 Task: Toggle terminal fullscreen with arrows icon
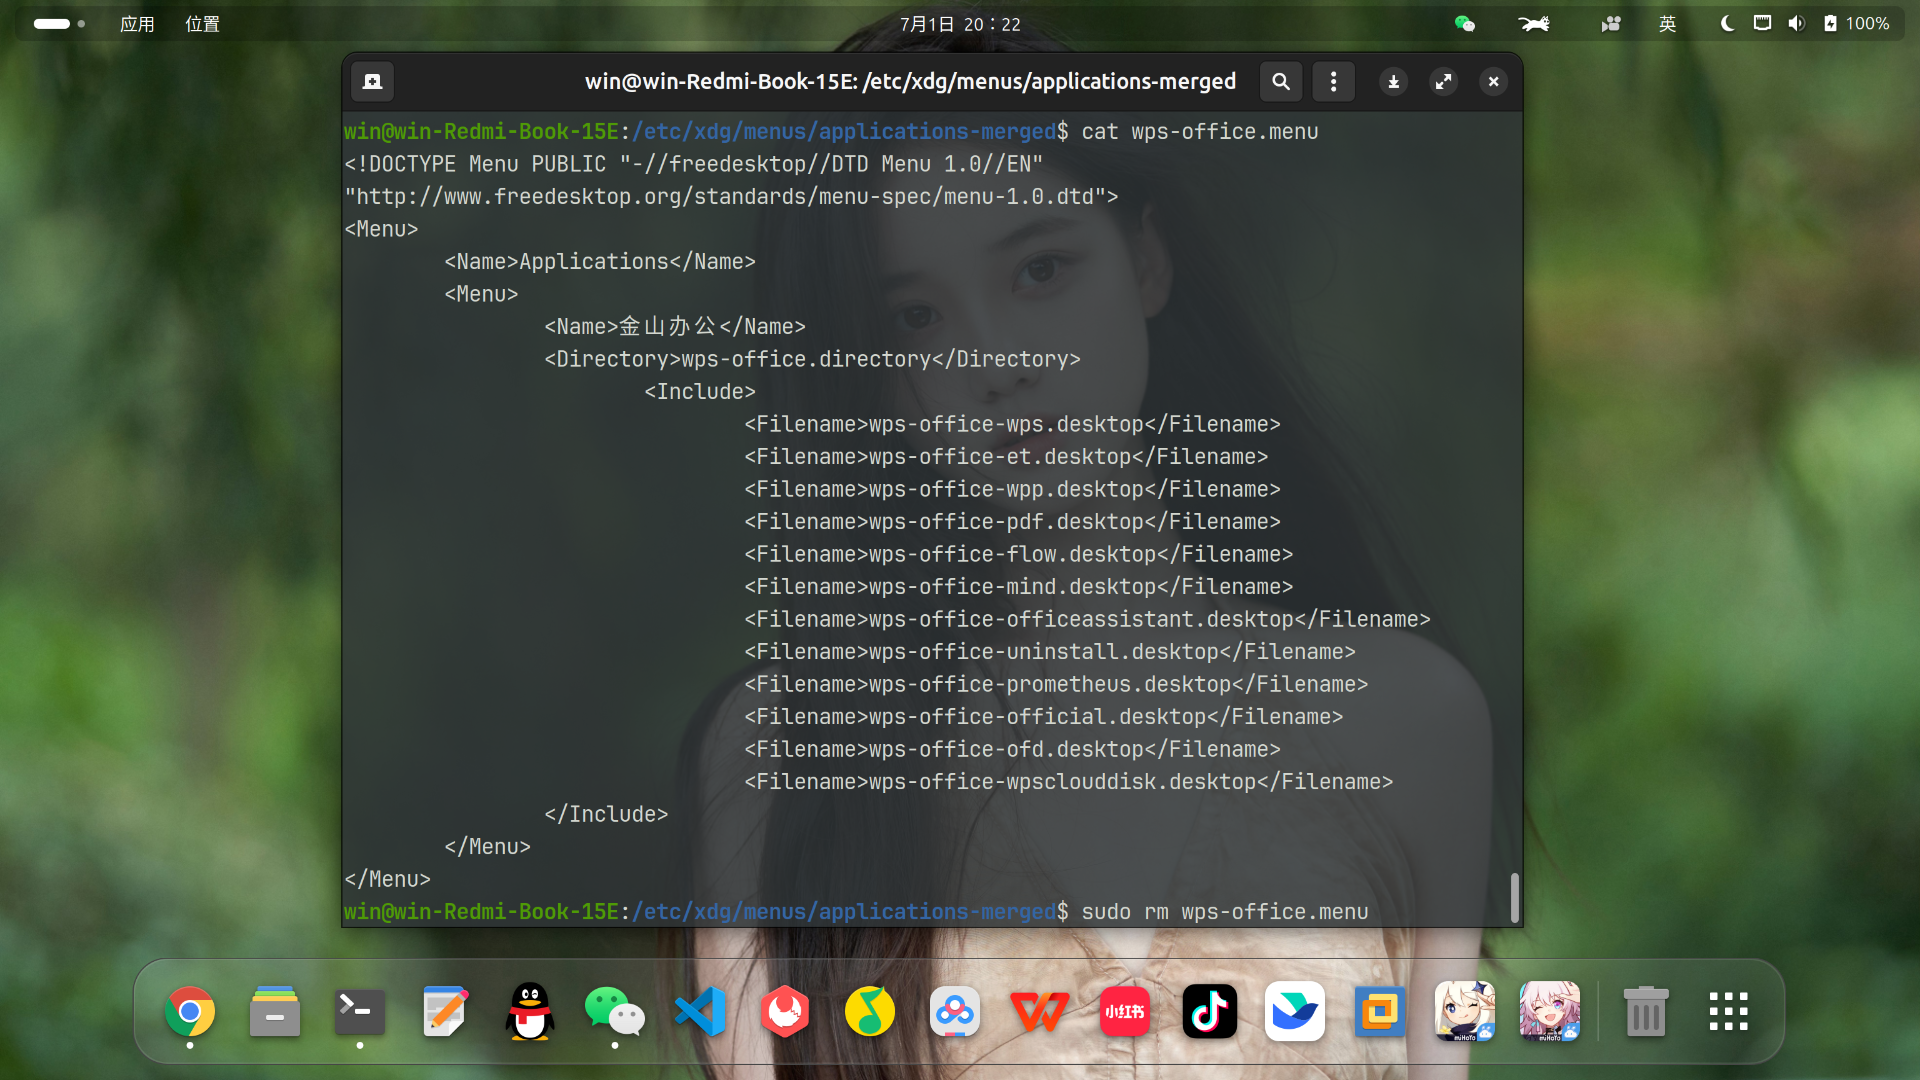point(1443,82)
